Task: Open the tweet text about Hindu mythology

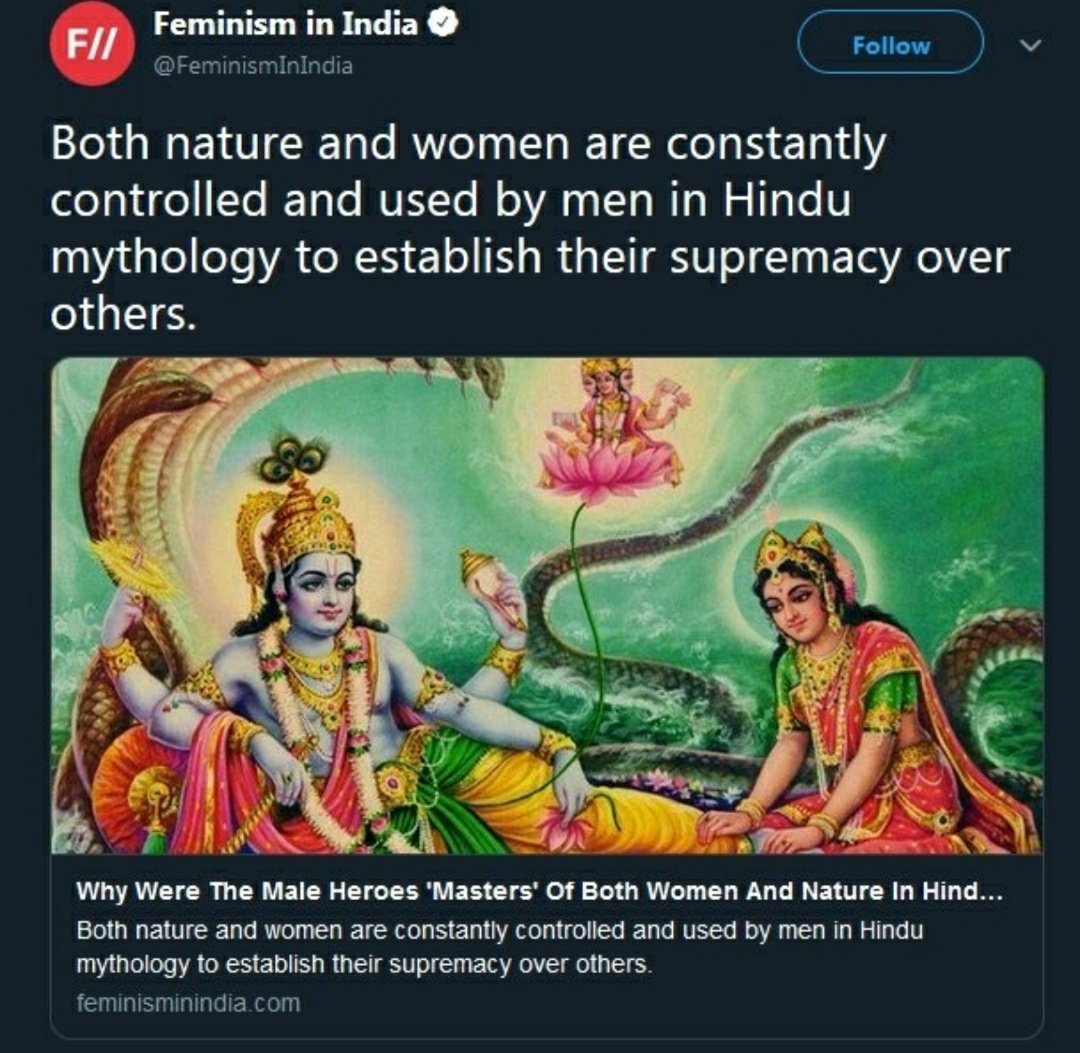Action: (x=530, y=228)
